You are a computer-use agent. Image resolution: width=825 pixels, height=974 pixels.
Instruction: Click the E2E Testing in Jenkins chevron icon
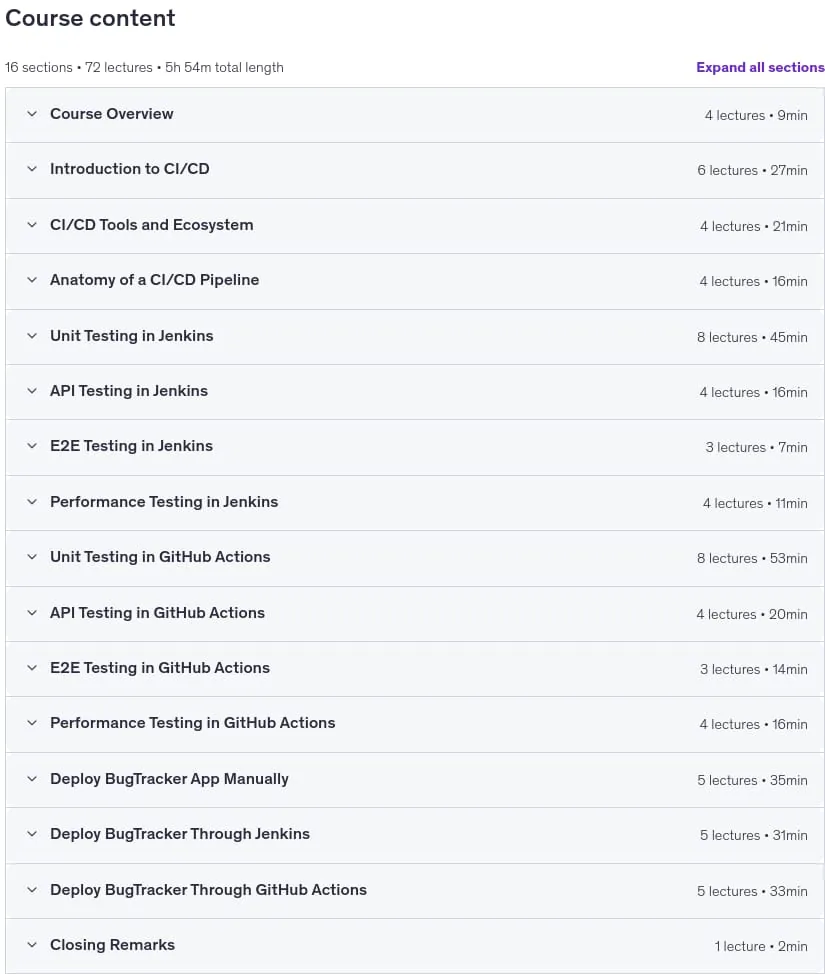coord(32,446)
